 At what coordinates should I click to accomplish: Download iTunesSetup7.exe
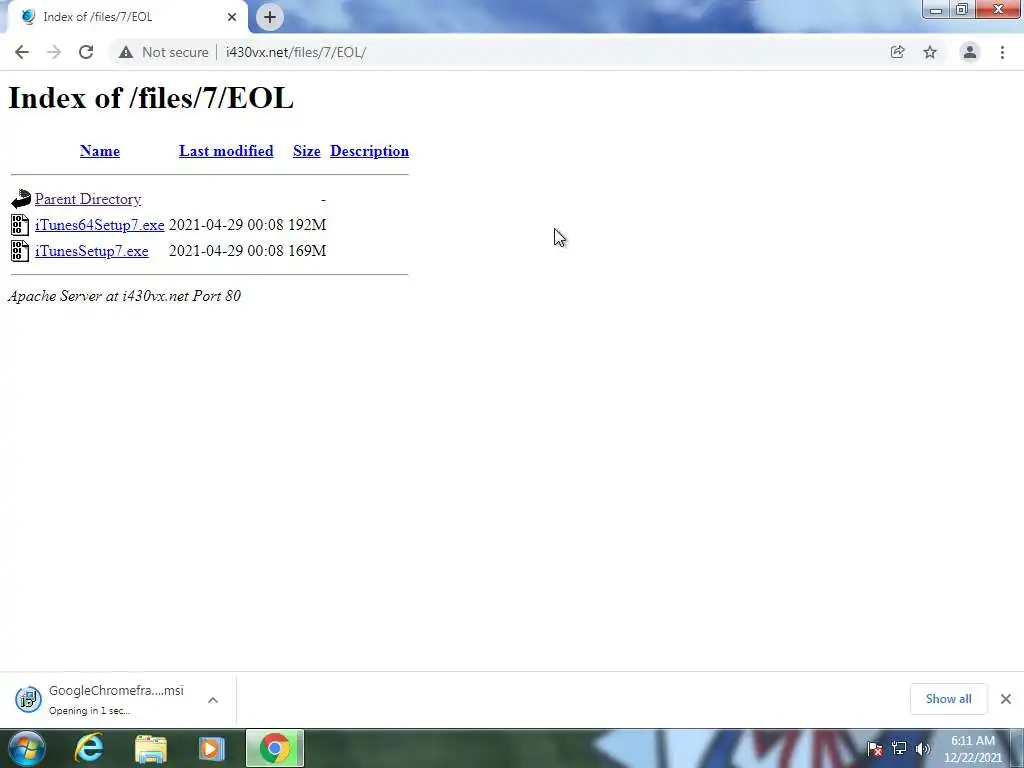click(91, 251)
